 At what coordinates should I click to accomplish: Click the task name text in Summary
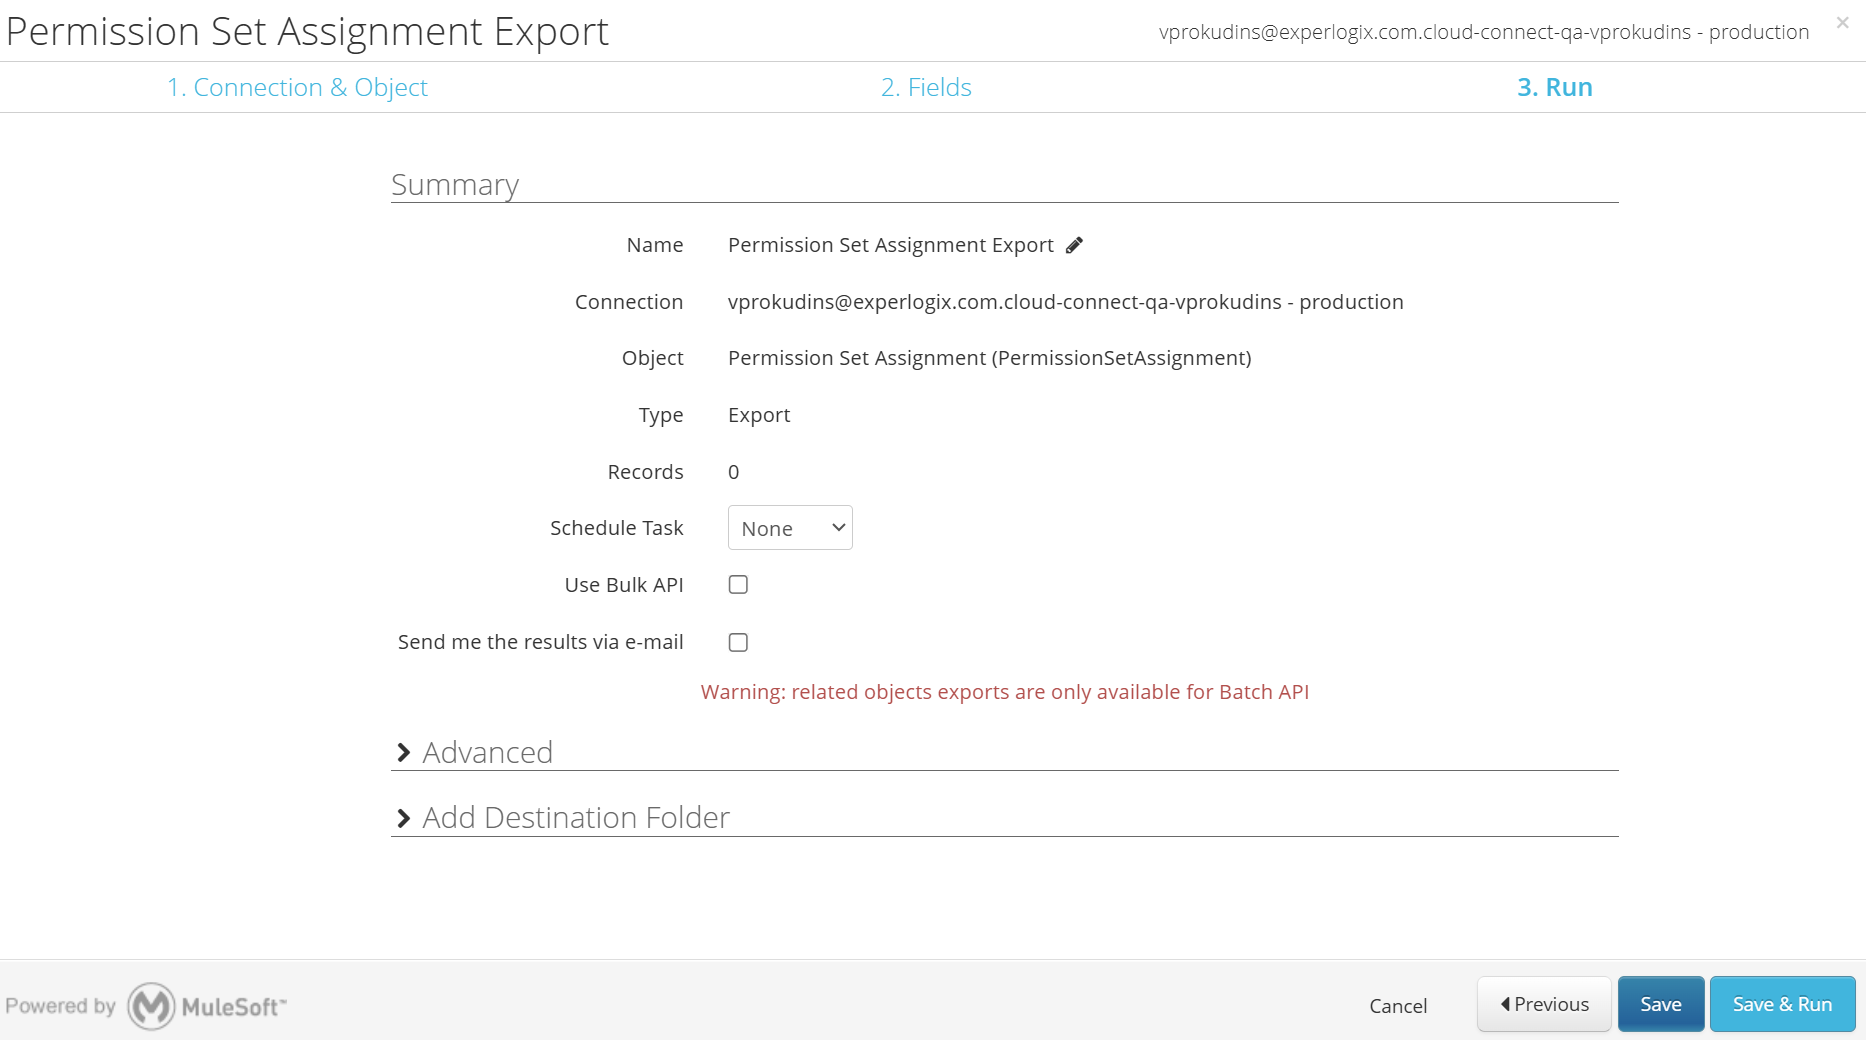(891, 245)
